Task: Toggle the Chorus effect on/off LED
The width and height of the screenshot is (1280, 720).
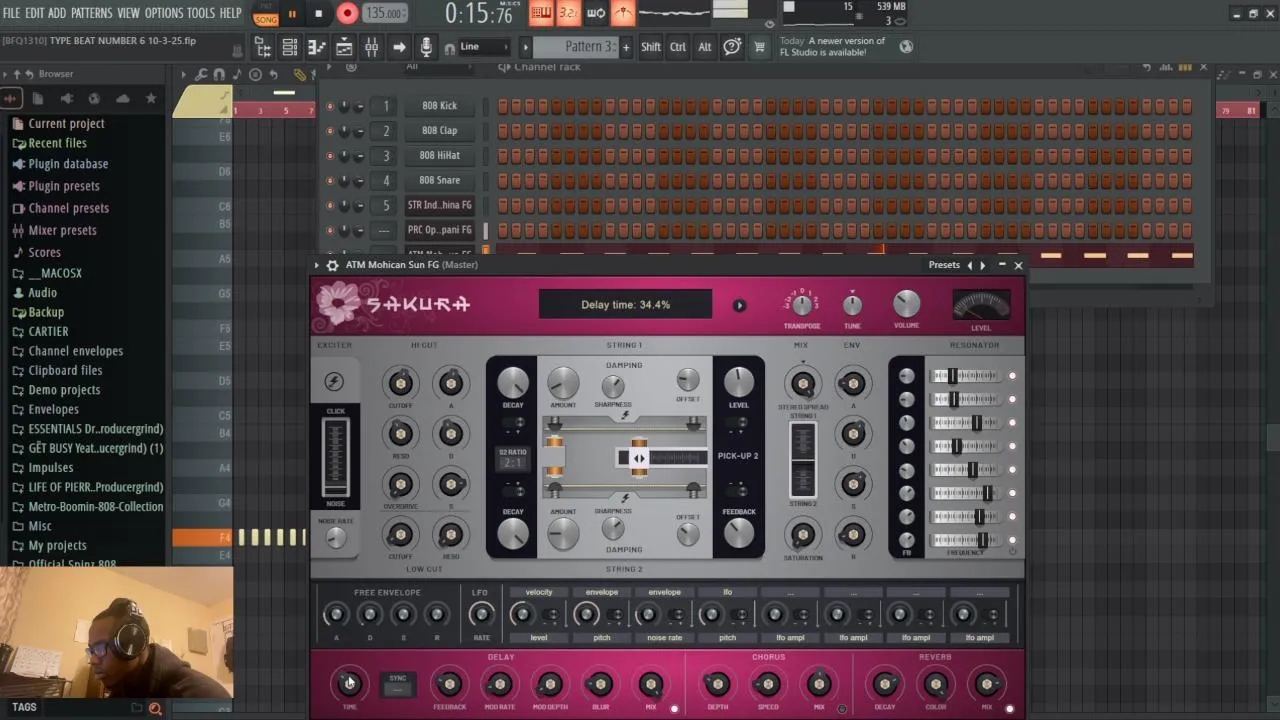Action: pyautogui.click(x=842, y=709)
